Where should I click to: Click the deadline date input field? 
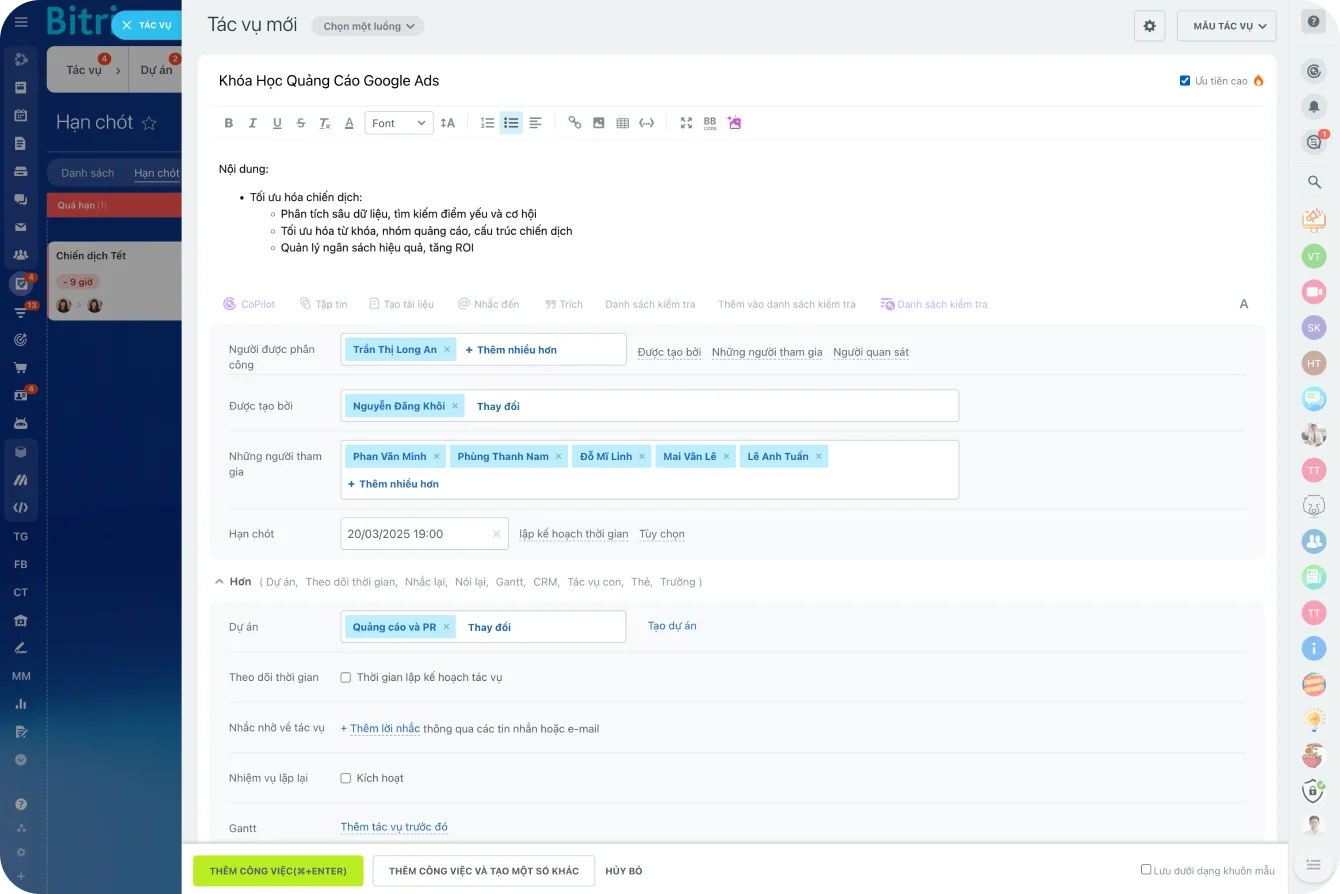pos(415,534)
